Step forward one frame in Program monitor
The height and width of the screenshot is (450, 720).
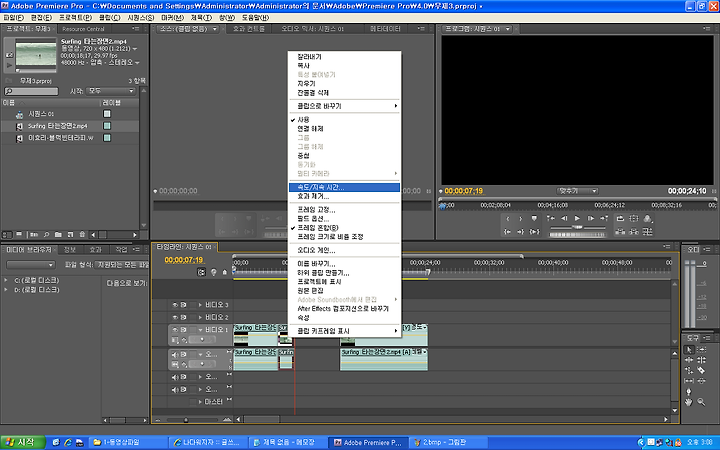tap(591, 219)
